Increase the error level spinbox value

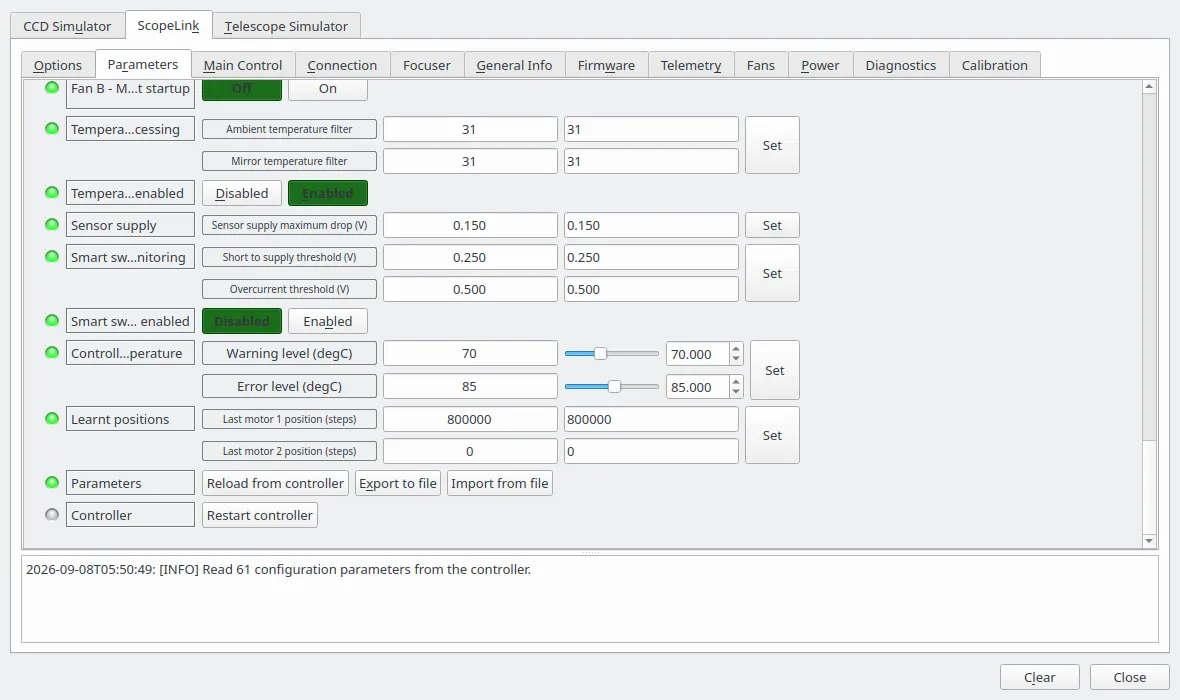(736, 382)
